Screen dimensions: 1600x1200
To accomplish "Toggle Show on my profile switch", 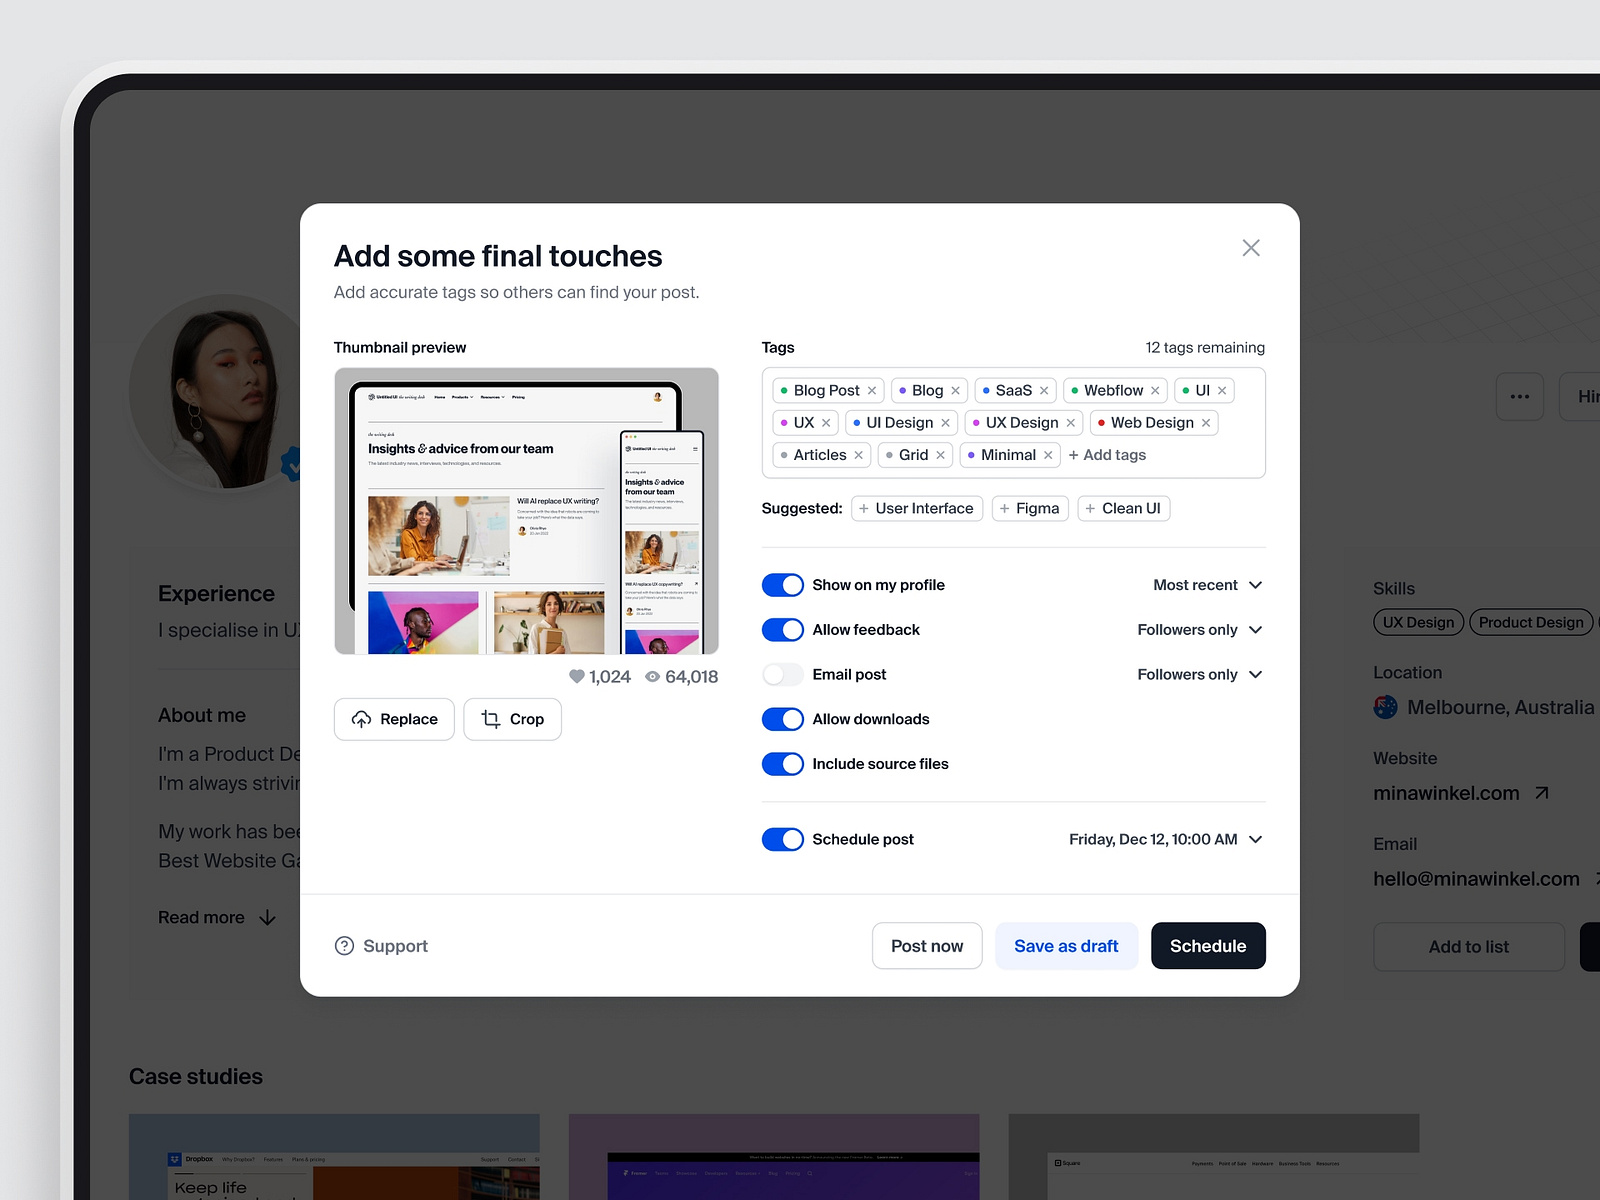I will 783,585.
